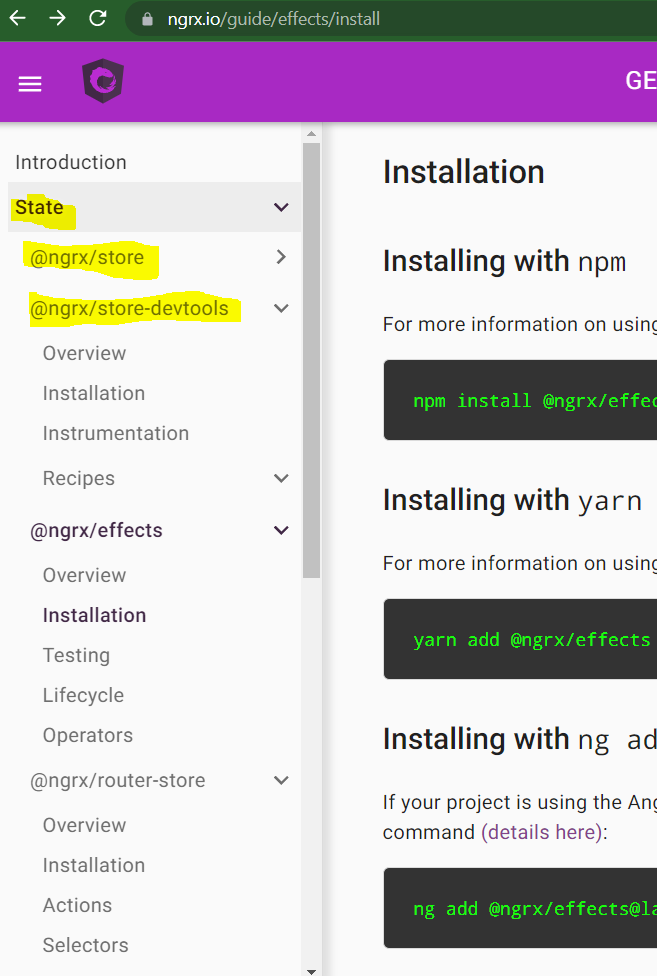This screenshot has width=657, height=976.
Task: Expand the Recipes dropdown
Action: coord(281,478)
